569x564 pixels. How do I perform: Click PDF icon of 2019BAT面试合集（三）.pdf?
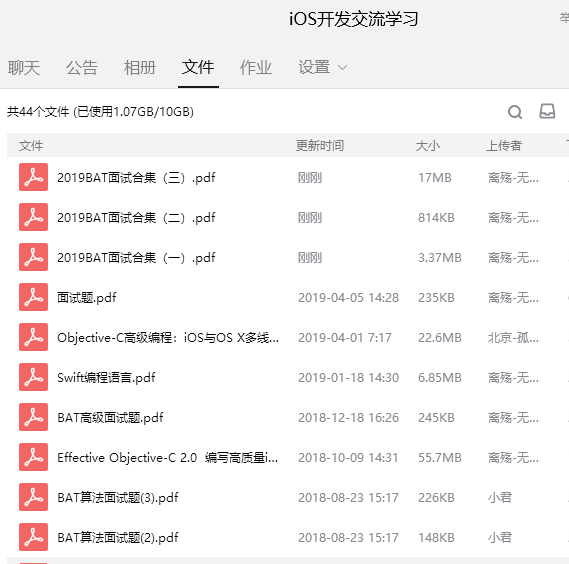[x=33, y=177]
